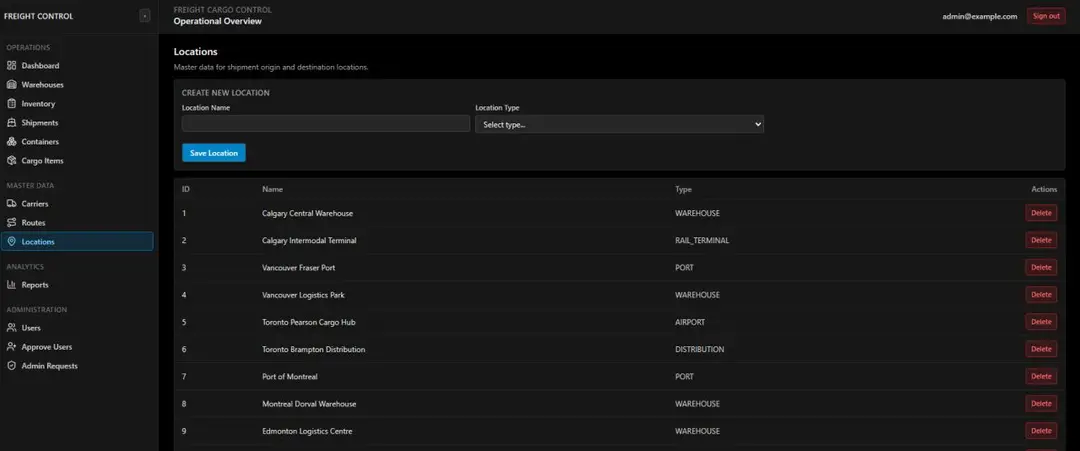Image resolution: width=1080 pixels, height=451 pixels.
Task: Click the Dashboard grid icon
Action: pos(11,66)
